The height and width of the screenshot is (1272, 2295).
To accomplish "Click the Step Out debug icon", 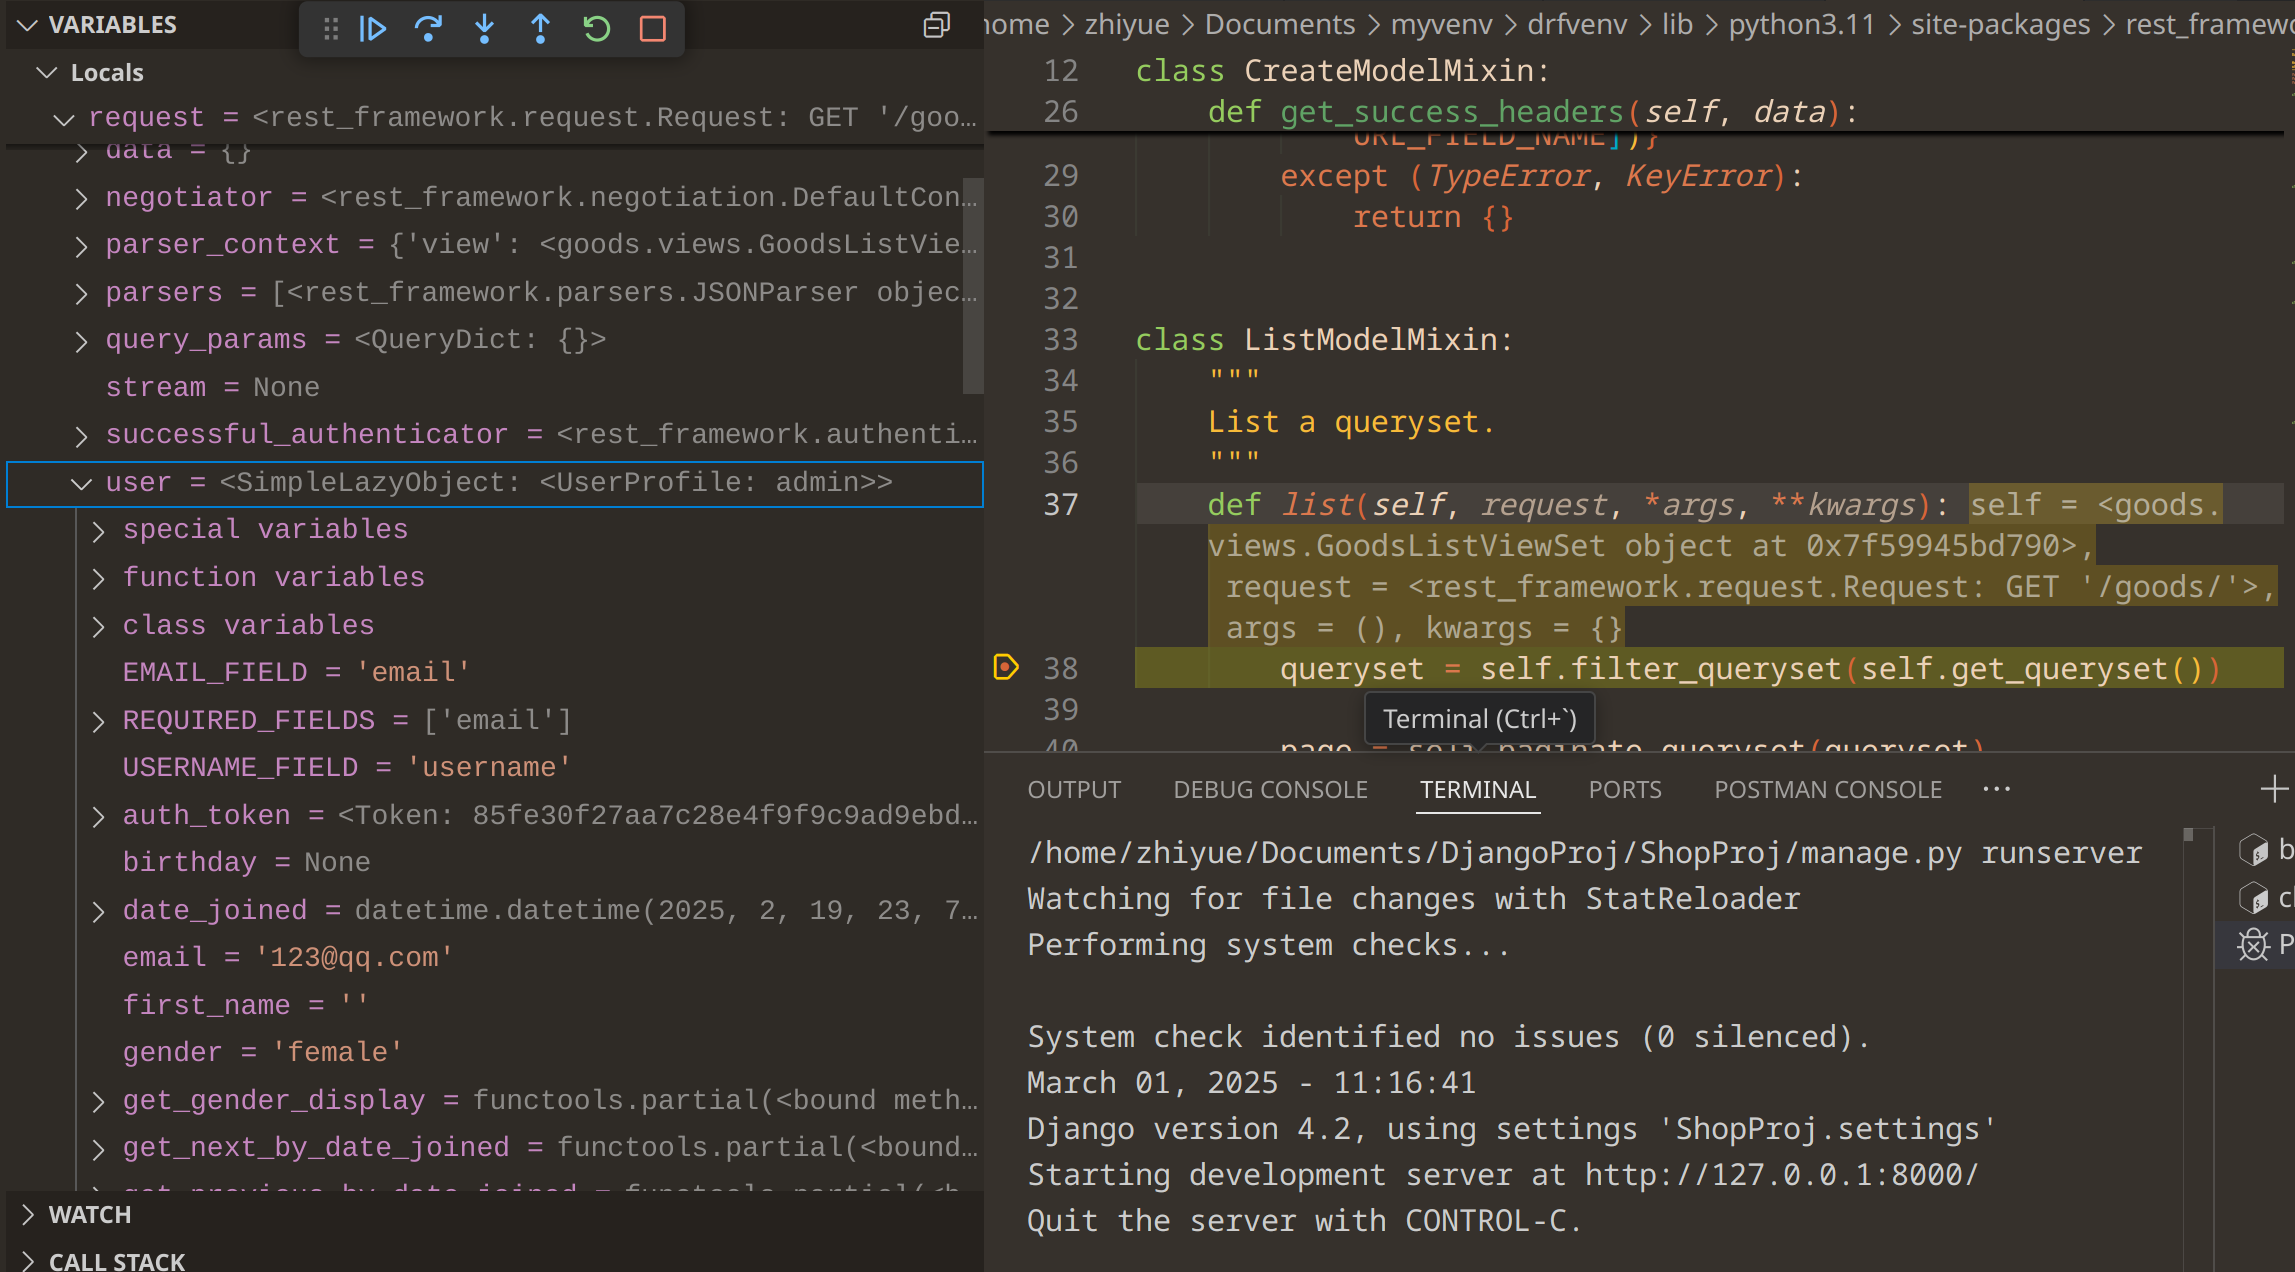I will 540,28.
